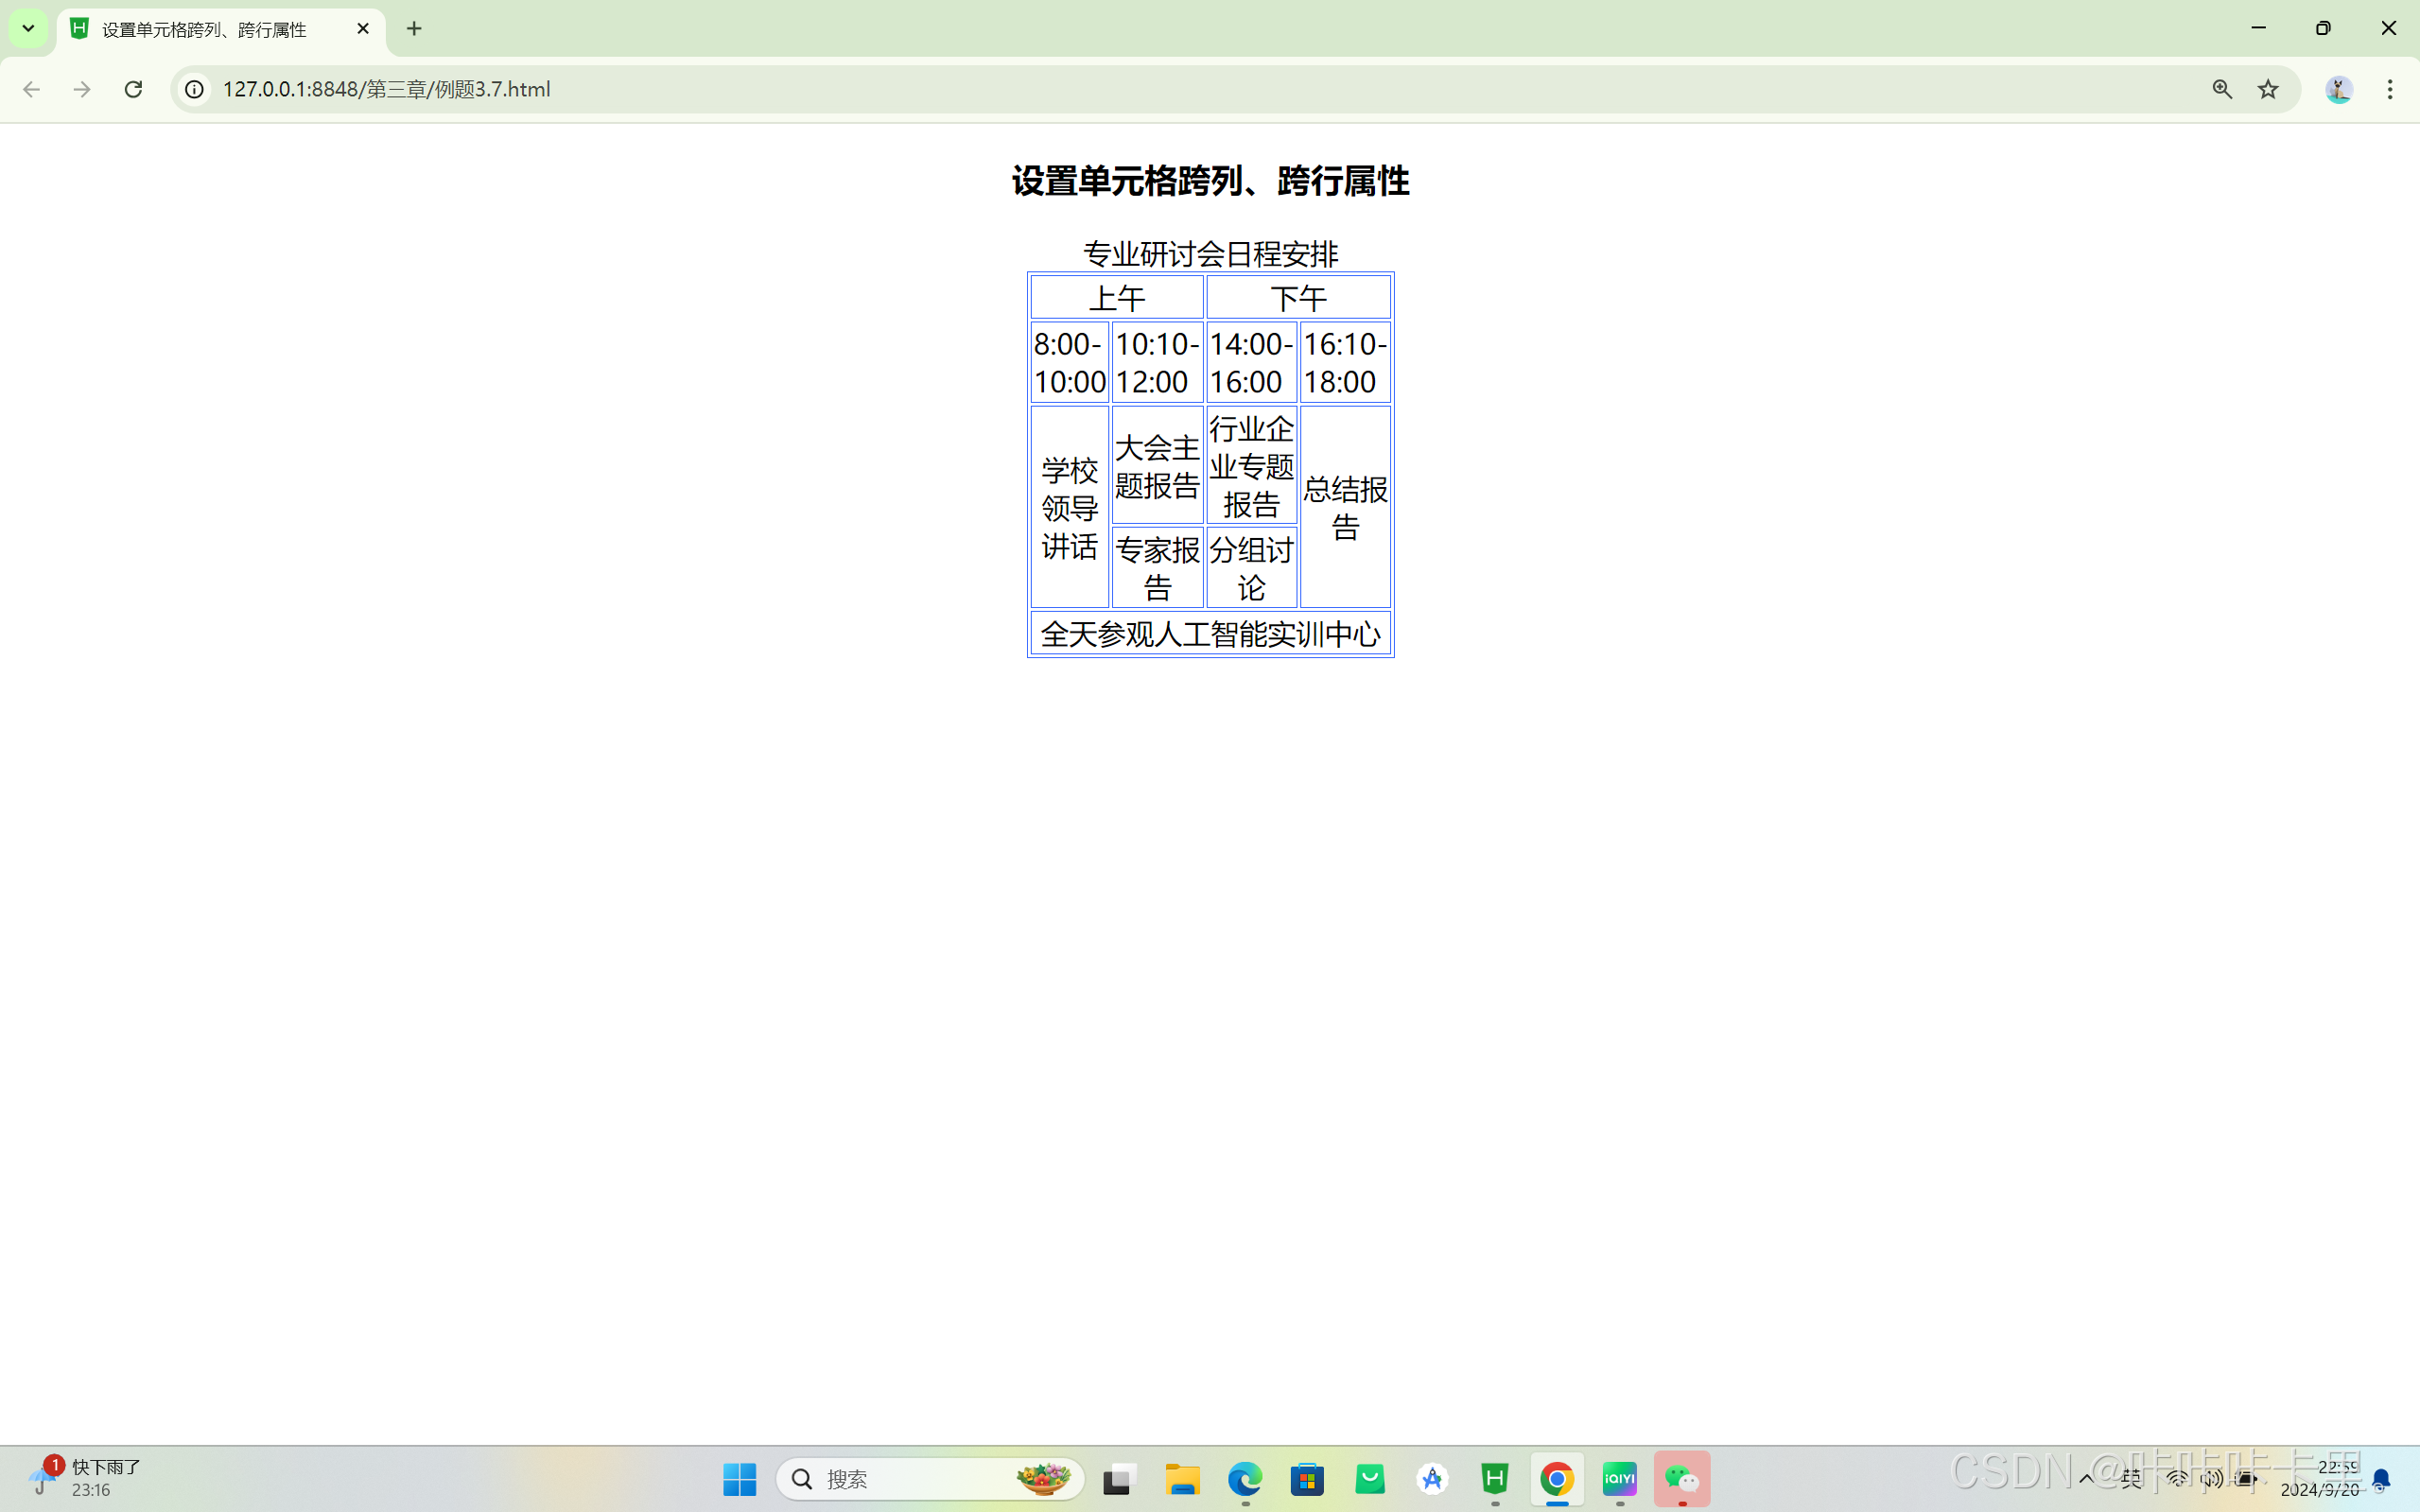The image size is (2420, 1512).
Task: View site information icon
Action: click(194, 89)
